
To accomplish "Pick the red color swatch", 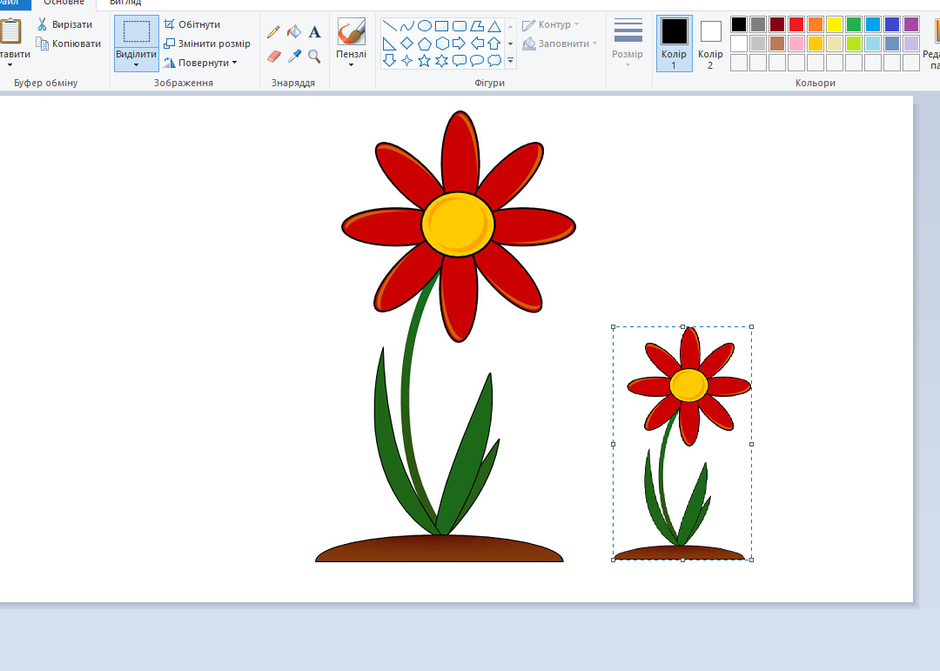I will pyautogui.click(x=796, y=25).
